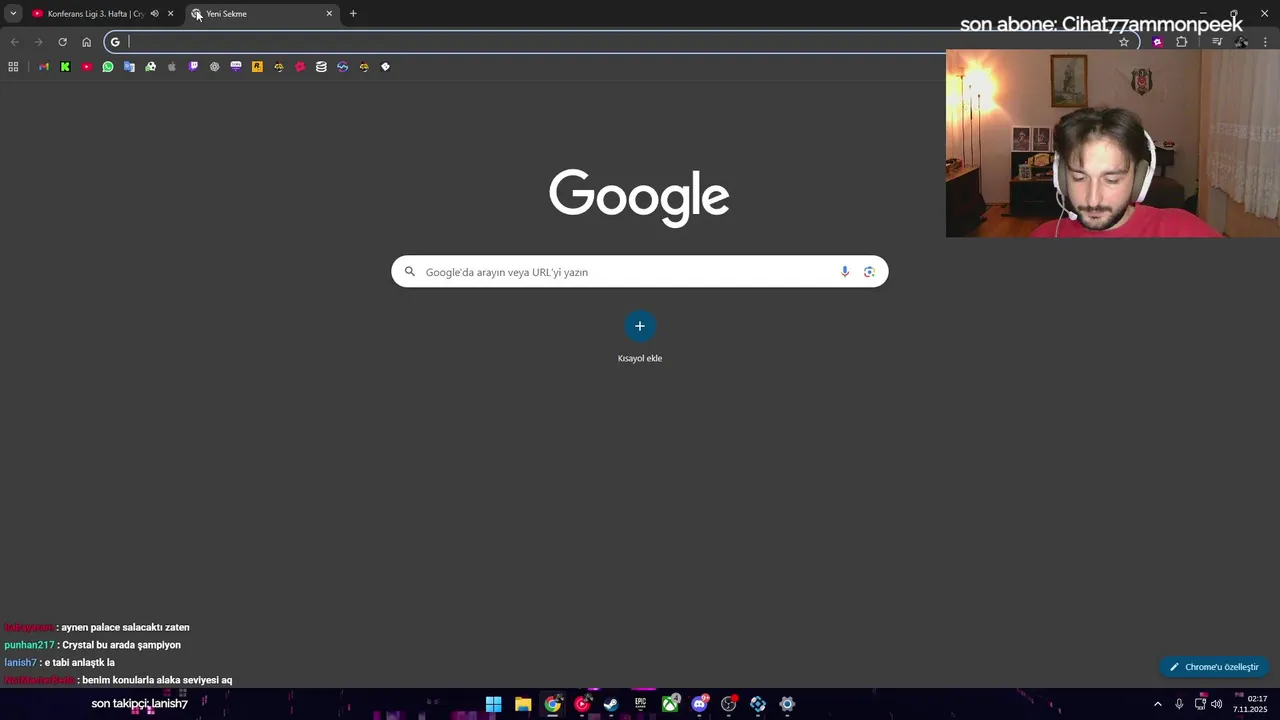This screenshot has width=1280, height=720.
Task: Click the search magnifier icon in Google box
Action: coord(409,272)
